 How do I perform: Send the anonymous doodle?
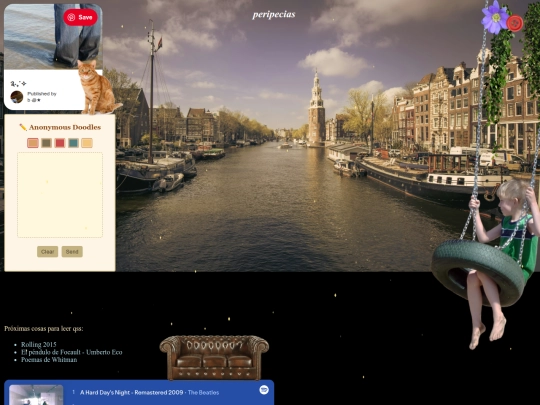pyautogui.click(x=72, y=251)
